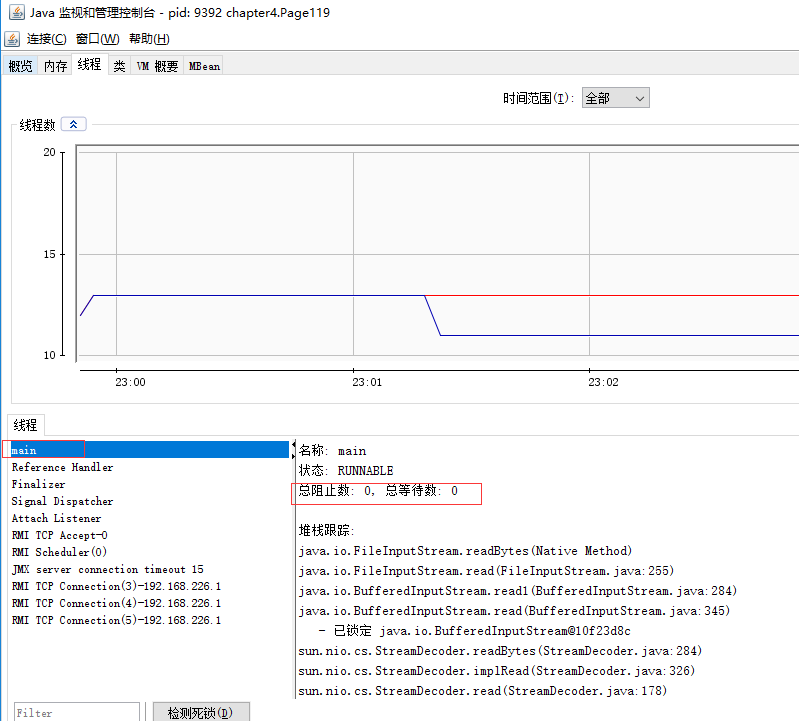Switch to the 内存 tab
This screenshot has width=799, height=721.
(x=55, y=66)
